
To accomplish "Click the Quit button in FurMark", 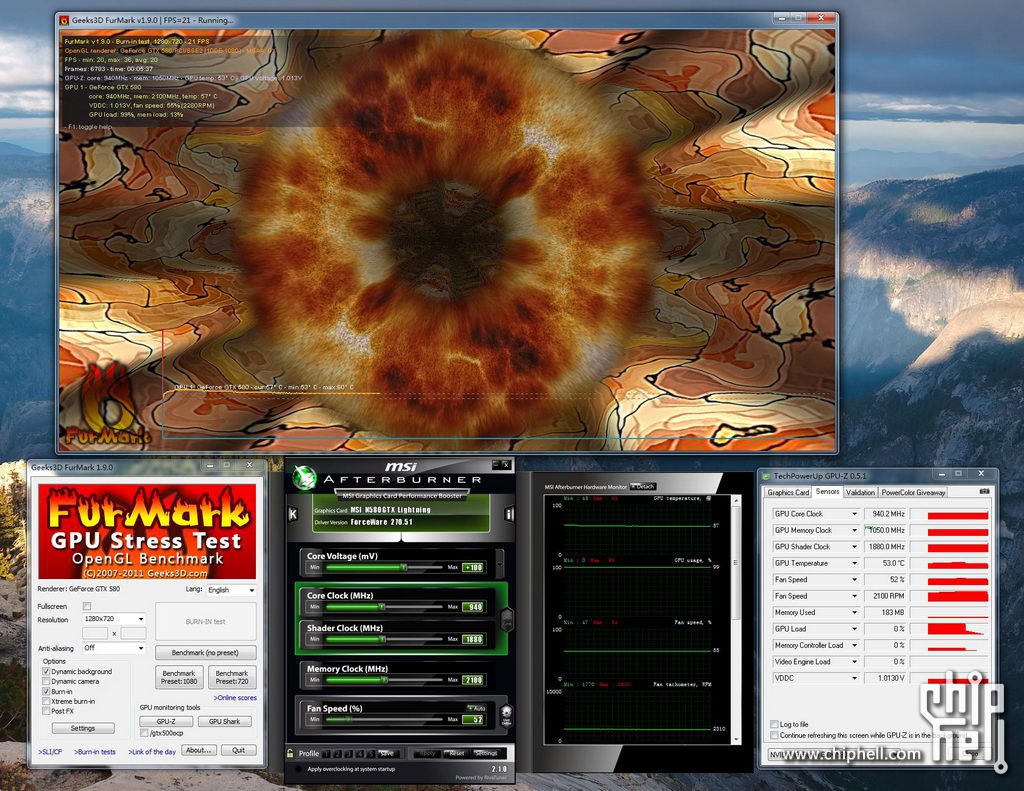I will click(x=238, y=750).
